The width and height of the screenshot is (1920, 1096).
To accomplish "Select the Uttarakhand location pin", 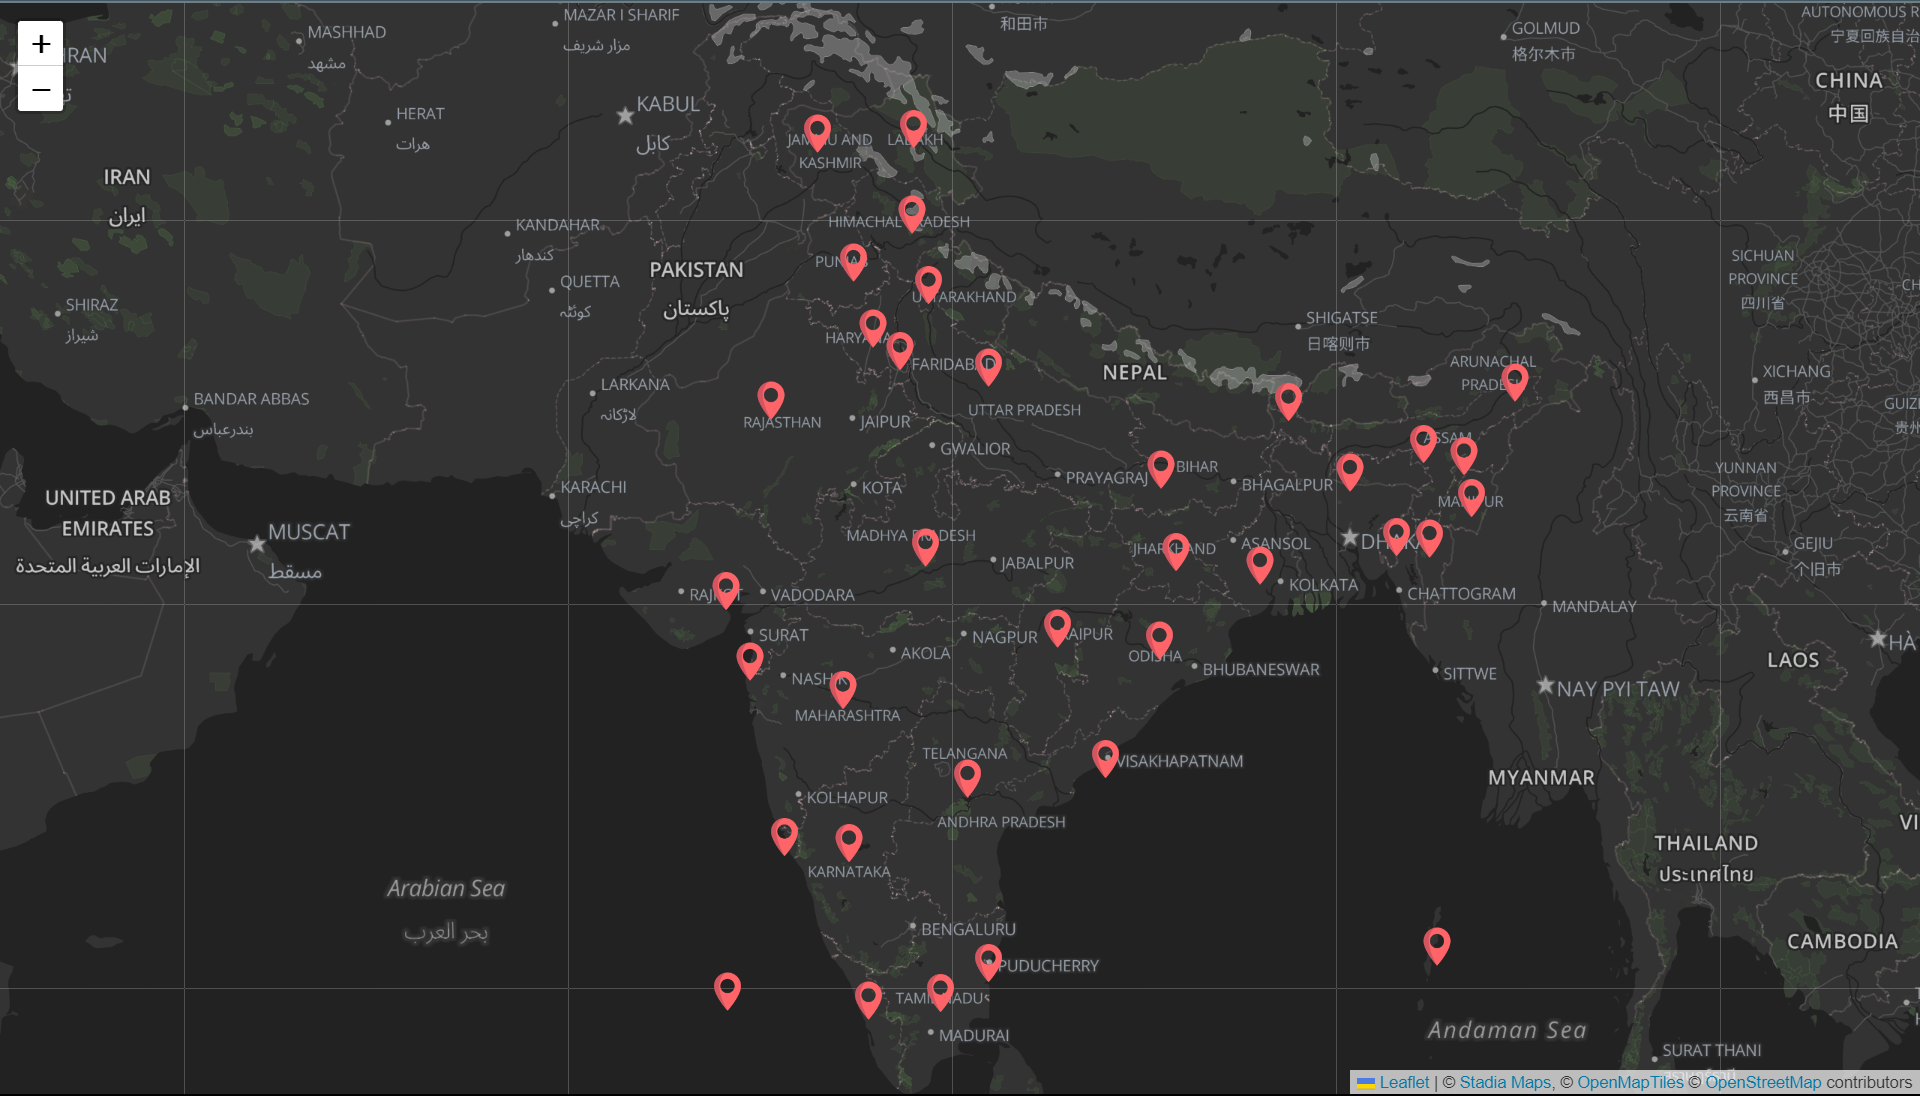I will [929, 283].
